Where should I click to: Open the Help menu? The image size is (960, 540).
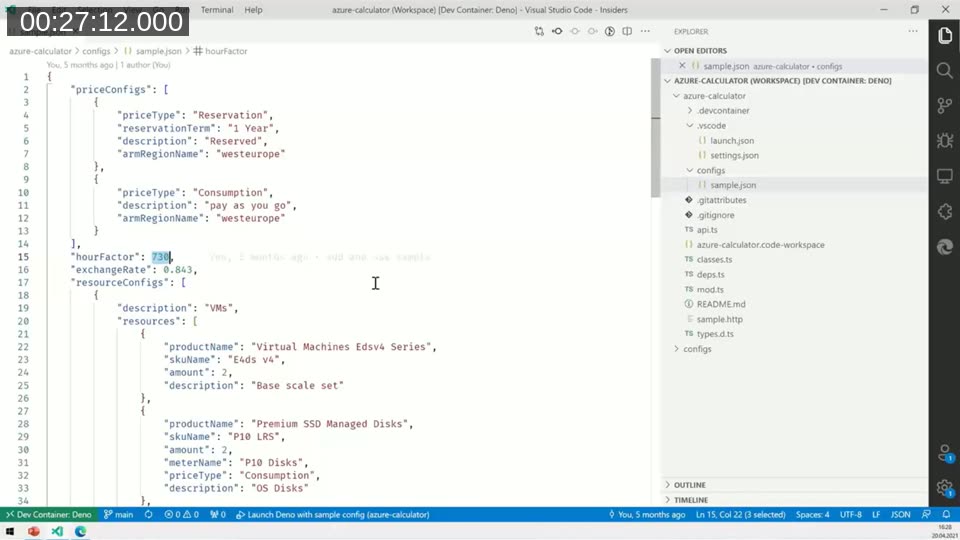coord(253,10)
